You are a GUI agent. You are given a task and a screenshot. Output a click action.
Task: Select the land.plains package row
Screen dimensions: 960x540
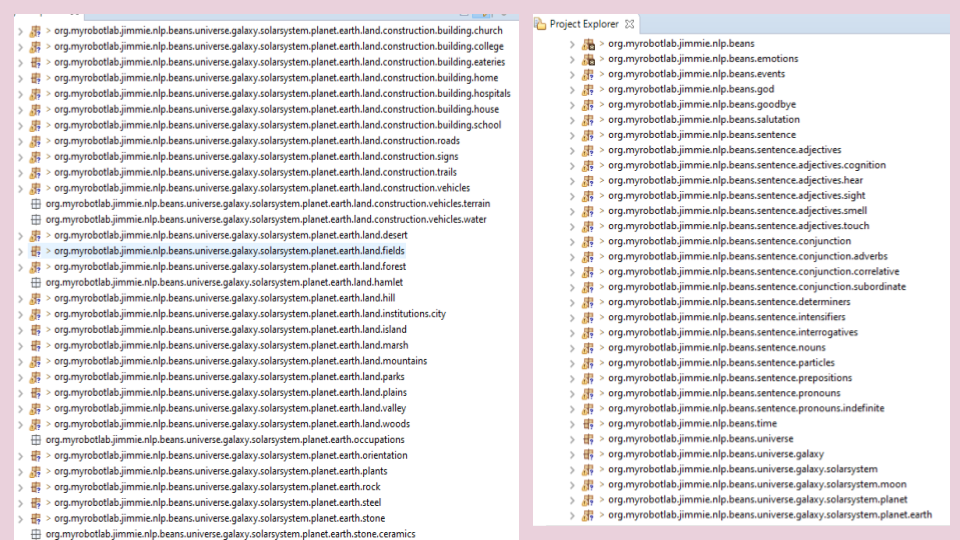230,392
